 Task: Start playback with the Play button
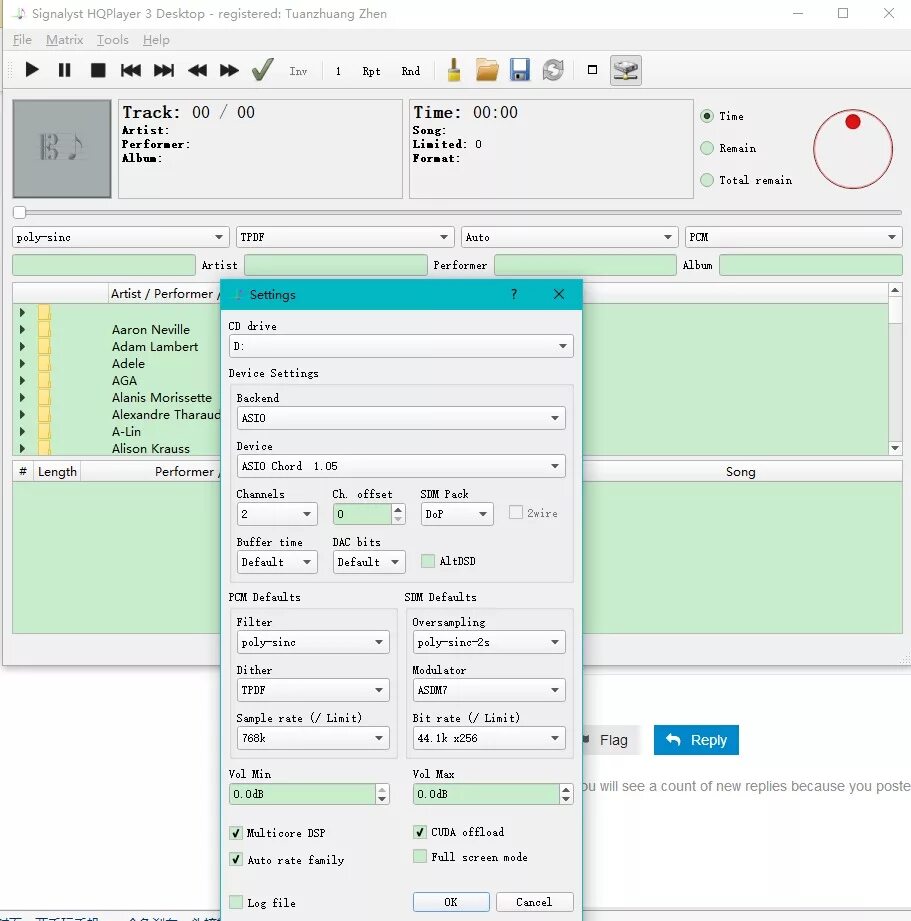(32, 70)
